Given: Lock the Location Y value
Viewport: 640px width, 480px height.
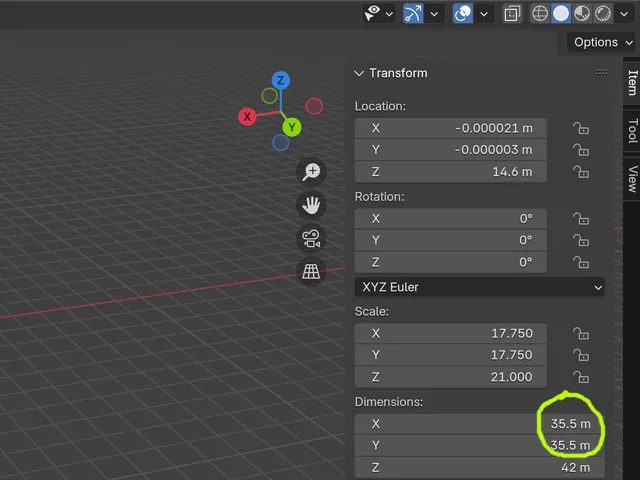Looking at the screenshot, I should coord(581,150).
